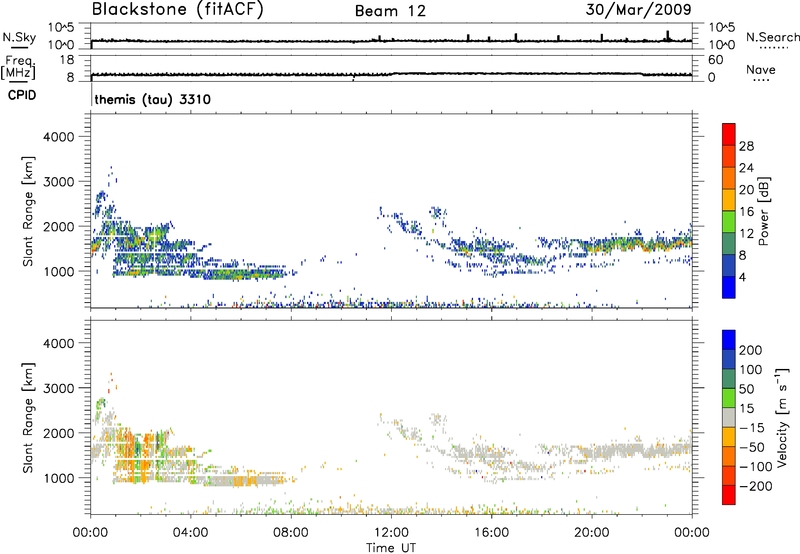Click the red swatch of the Power colorbar
800x554 pixels.
pyautogui.click(x=729, y=132)
